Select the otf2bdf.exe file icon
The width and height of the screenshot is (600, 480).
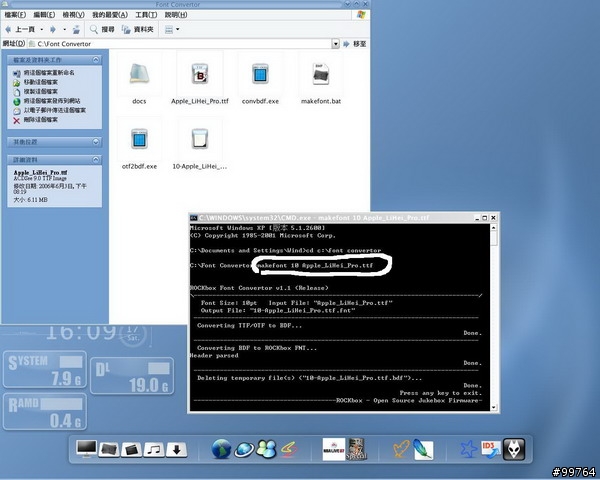pyautogui.click(x=139, y=139)
